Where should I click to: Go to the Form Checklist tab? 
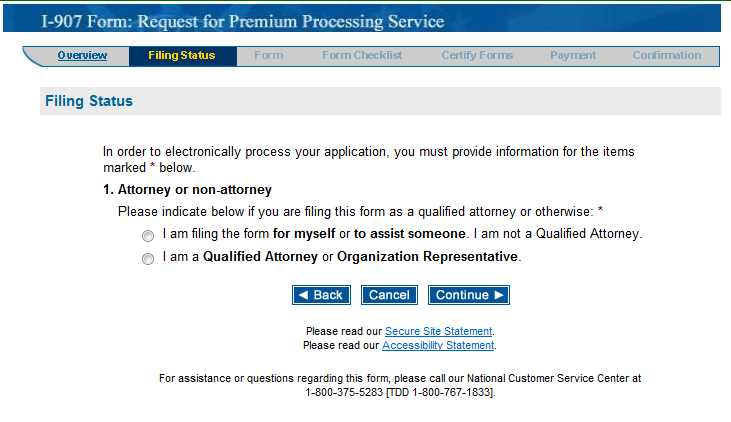(362, 56)
